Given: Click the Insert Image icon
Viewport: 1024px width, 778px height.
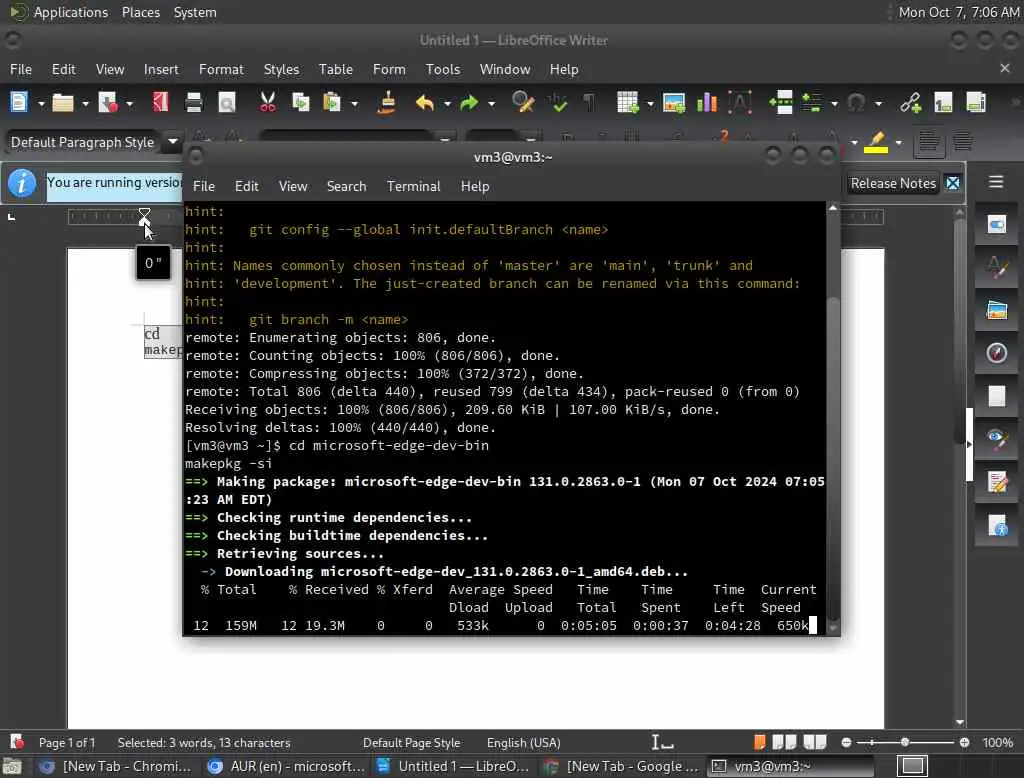Looking at the screenshot, I should [673, 103].
